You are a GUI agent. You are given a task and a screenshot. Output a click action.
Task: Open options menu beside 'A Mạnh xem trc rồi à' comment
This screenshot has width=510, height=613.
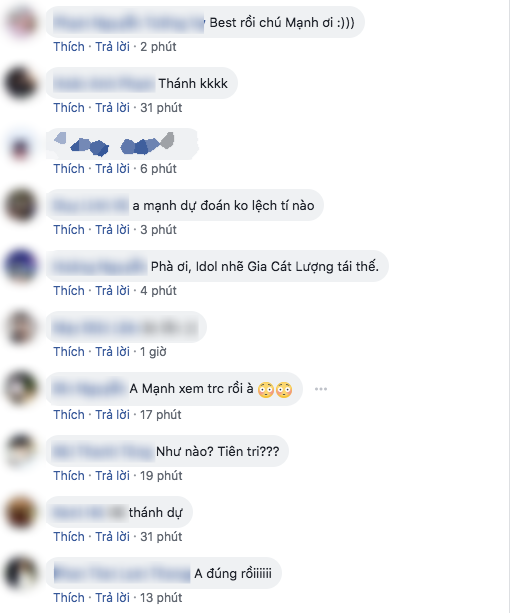tap(321, 389)
